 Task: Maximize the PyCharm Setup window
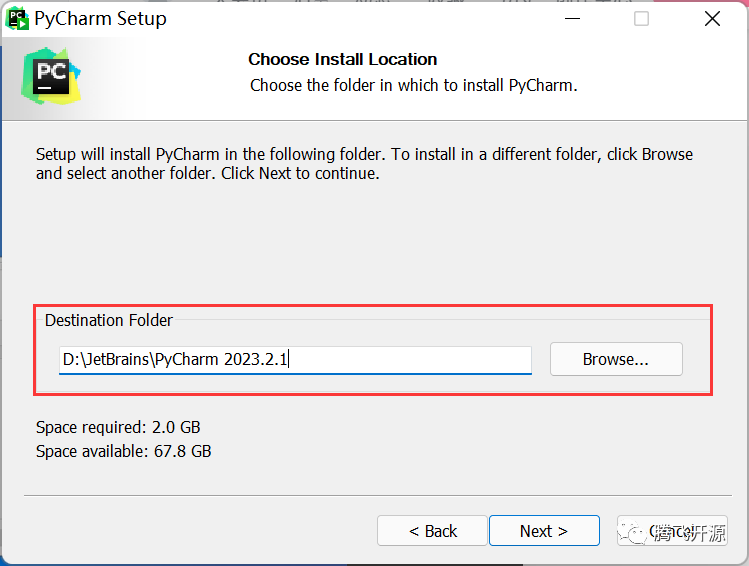click(x=641, y=18)
